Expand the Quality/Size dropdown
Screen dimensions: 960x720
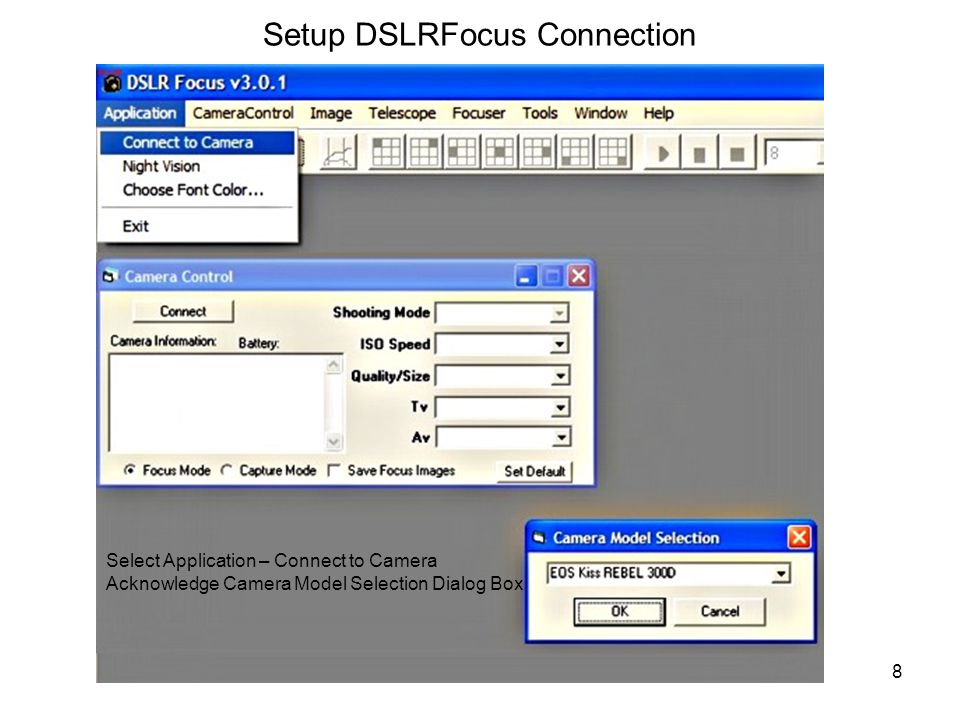(560, 375)
